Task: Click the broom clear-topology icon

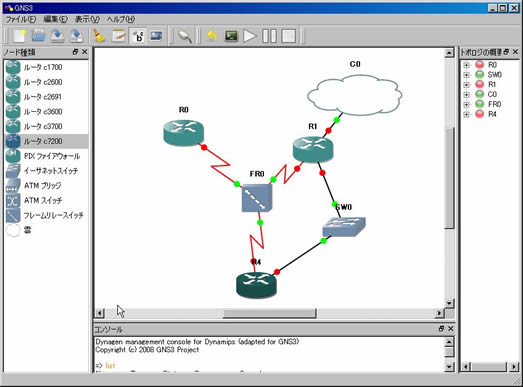Action: click(x=99, y=36)
